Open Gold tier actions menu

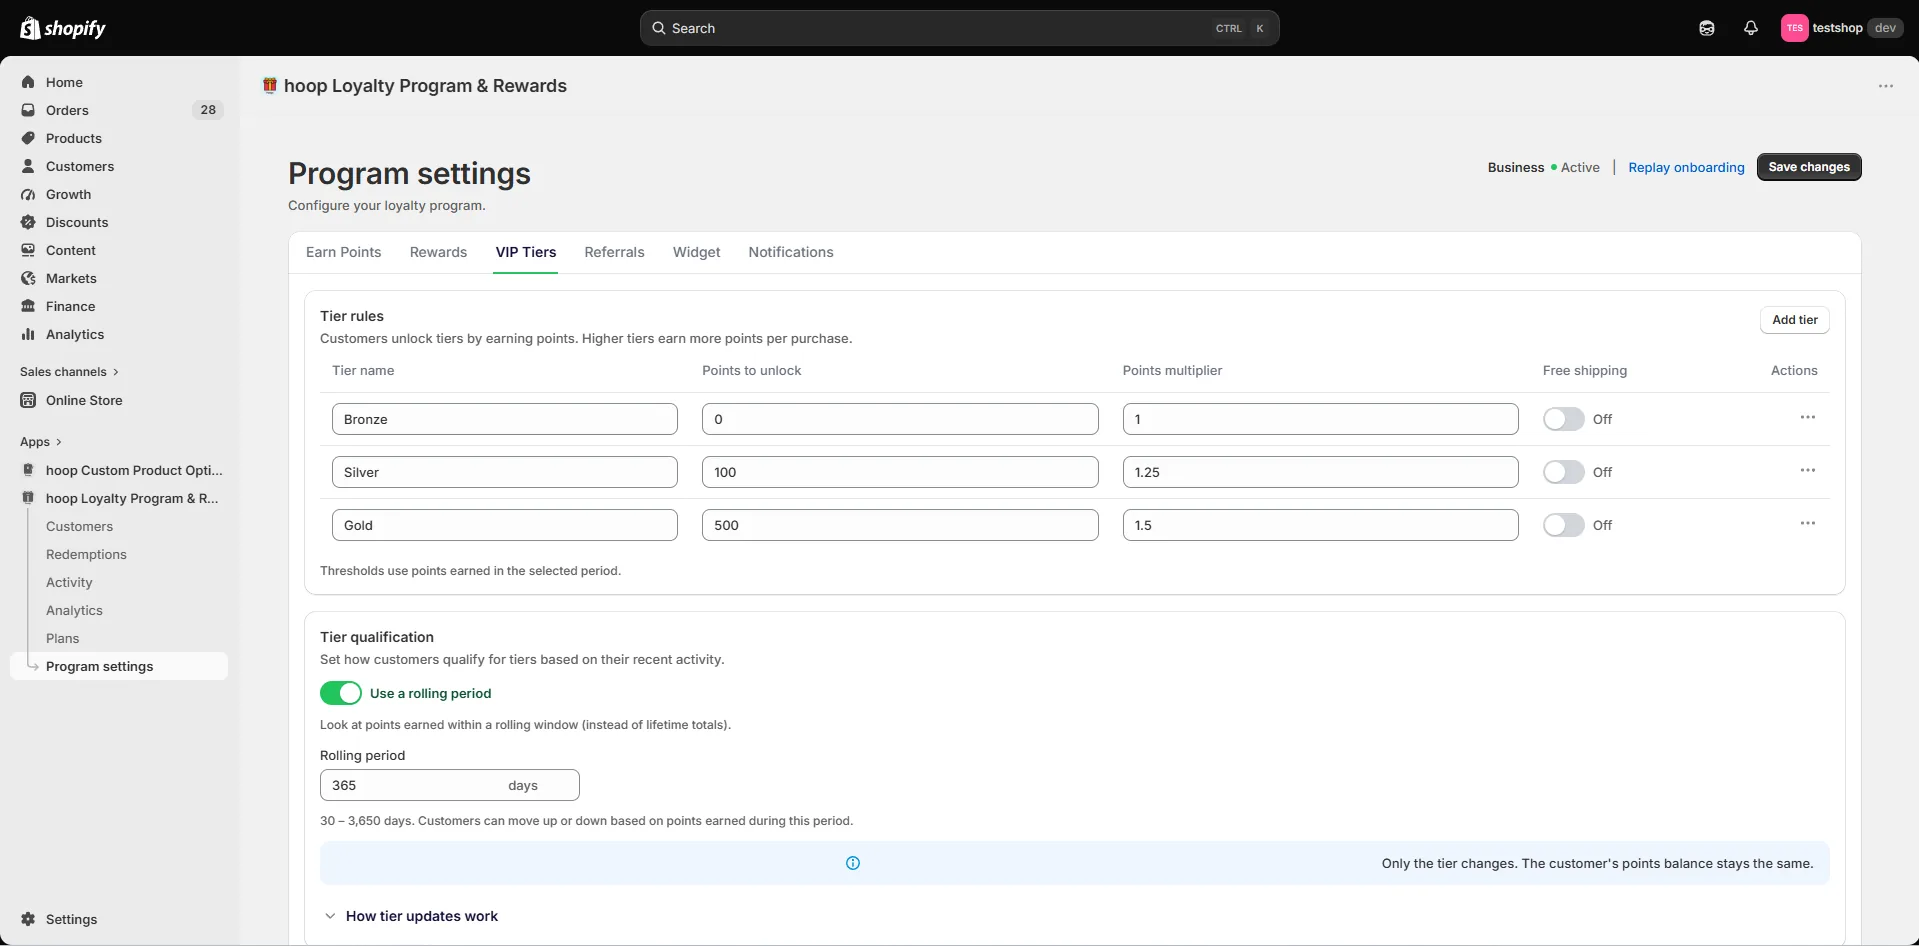point(1807,523)
